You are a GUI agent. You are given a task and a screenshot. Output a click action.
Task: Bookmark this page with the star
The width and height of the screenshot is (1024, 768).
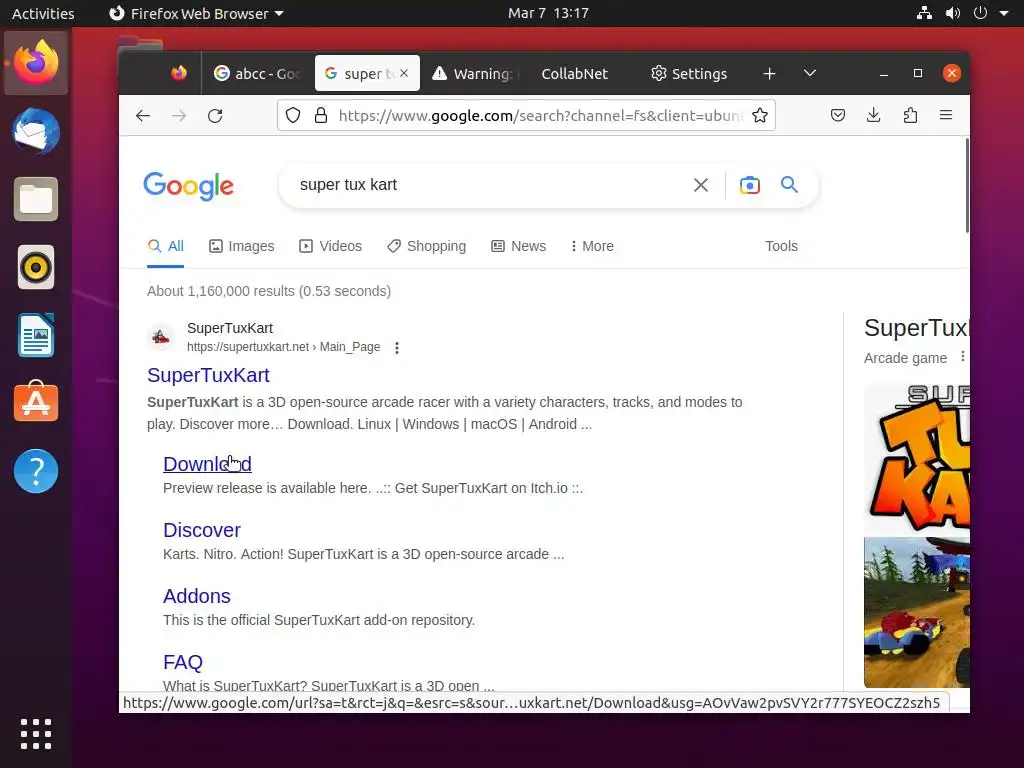click(760, 116)
